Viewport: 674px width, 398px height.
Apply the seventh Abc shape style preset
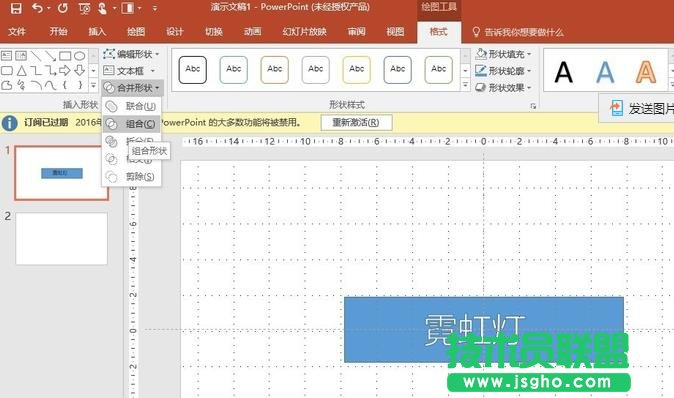438,69
